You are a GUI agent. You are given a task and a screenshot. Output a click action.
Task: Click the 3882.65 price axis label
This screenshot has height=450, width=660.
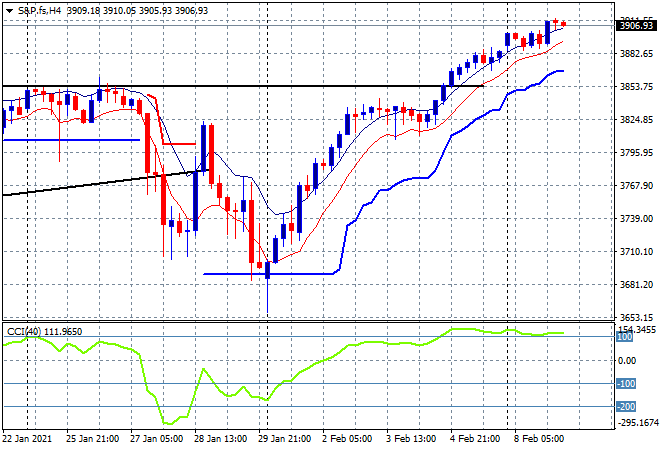(x=636, y=53)
